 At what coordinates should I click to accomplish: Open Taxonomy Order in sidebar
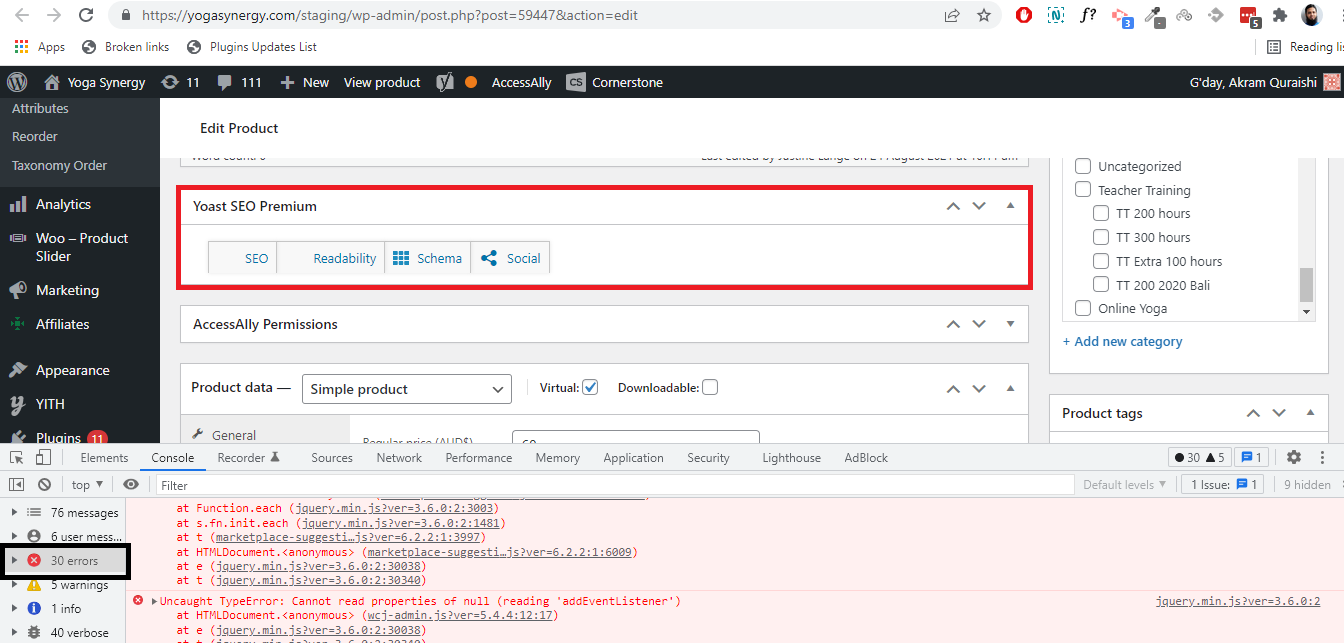[x=59, y=165]
